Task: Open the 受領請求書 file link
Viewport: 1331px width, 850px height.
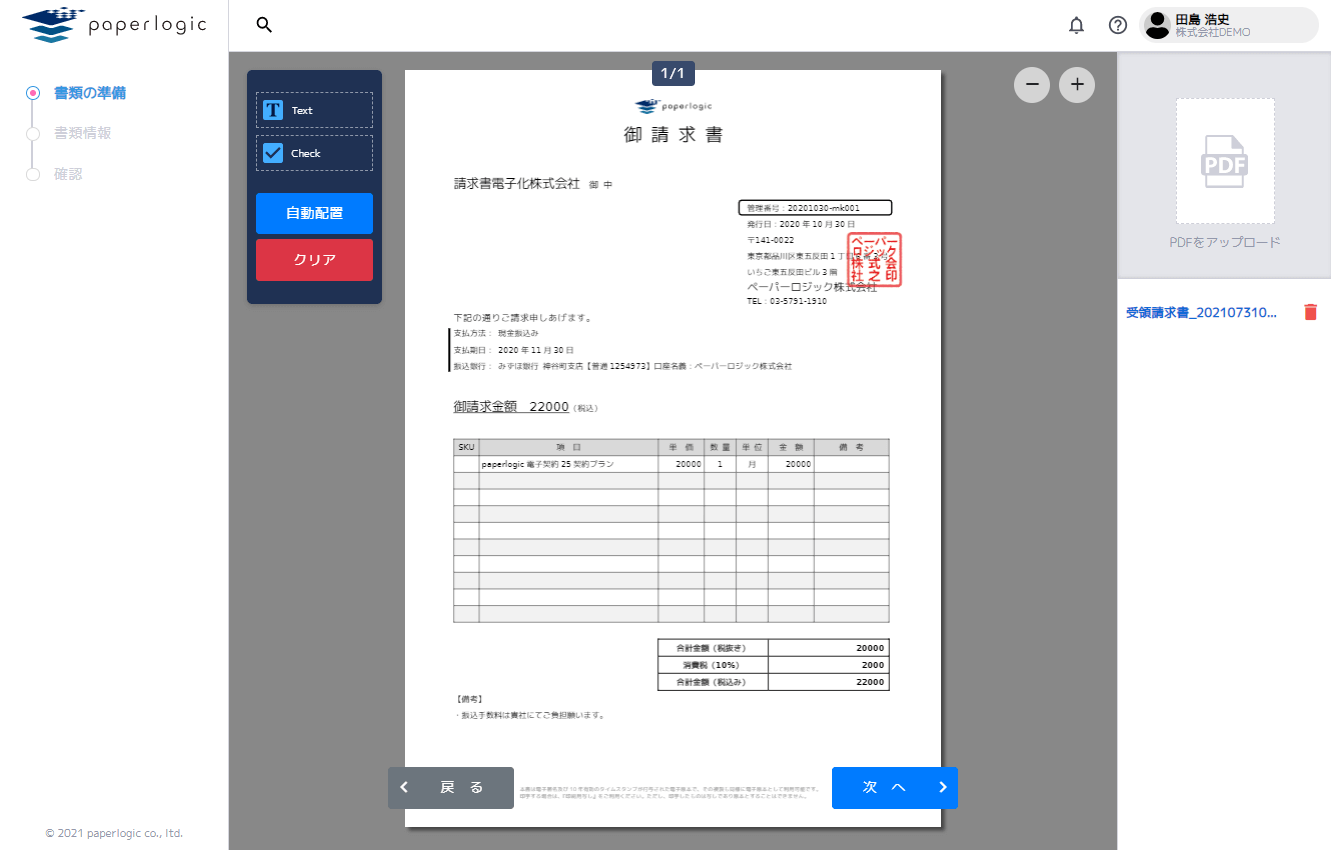Action: [1201, 313]
